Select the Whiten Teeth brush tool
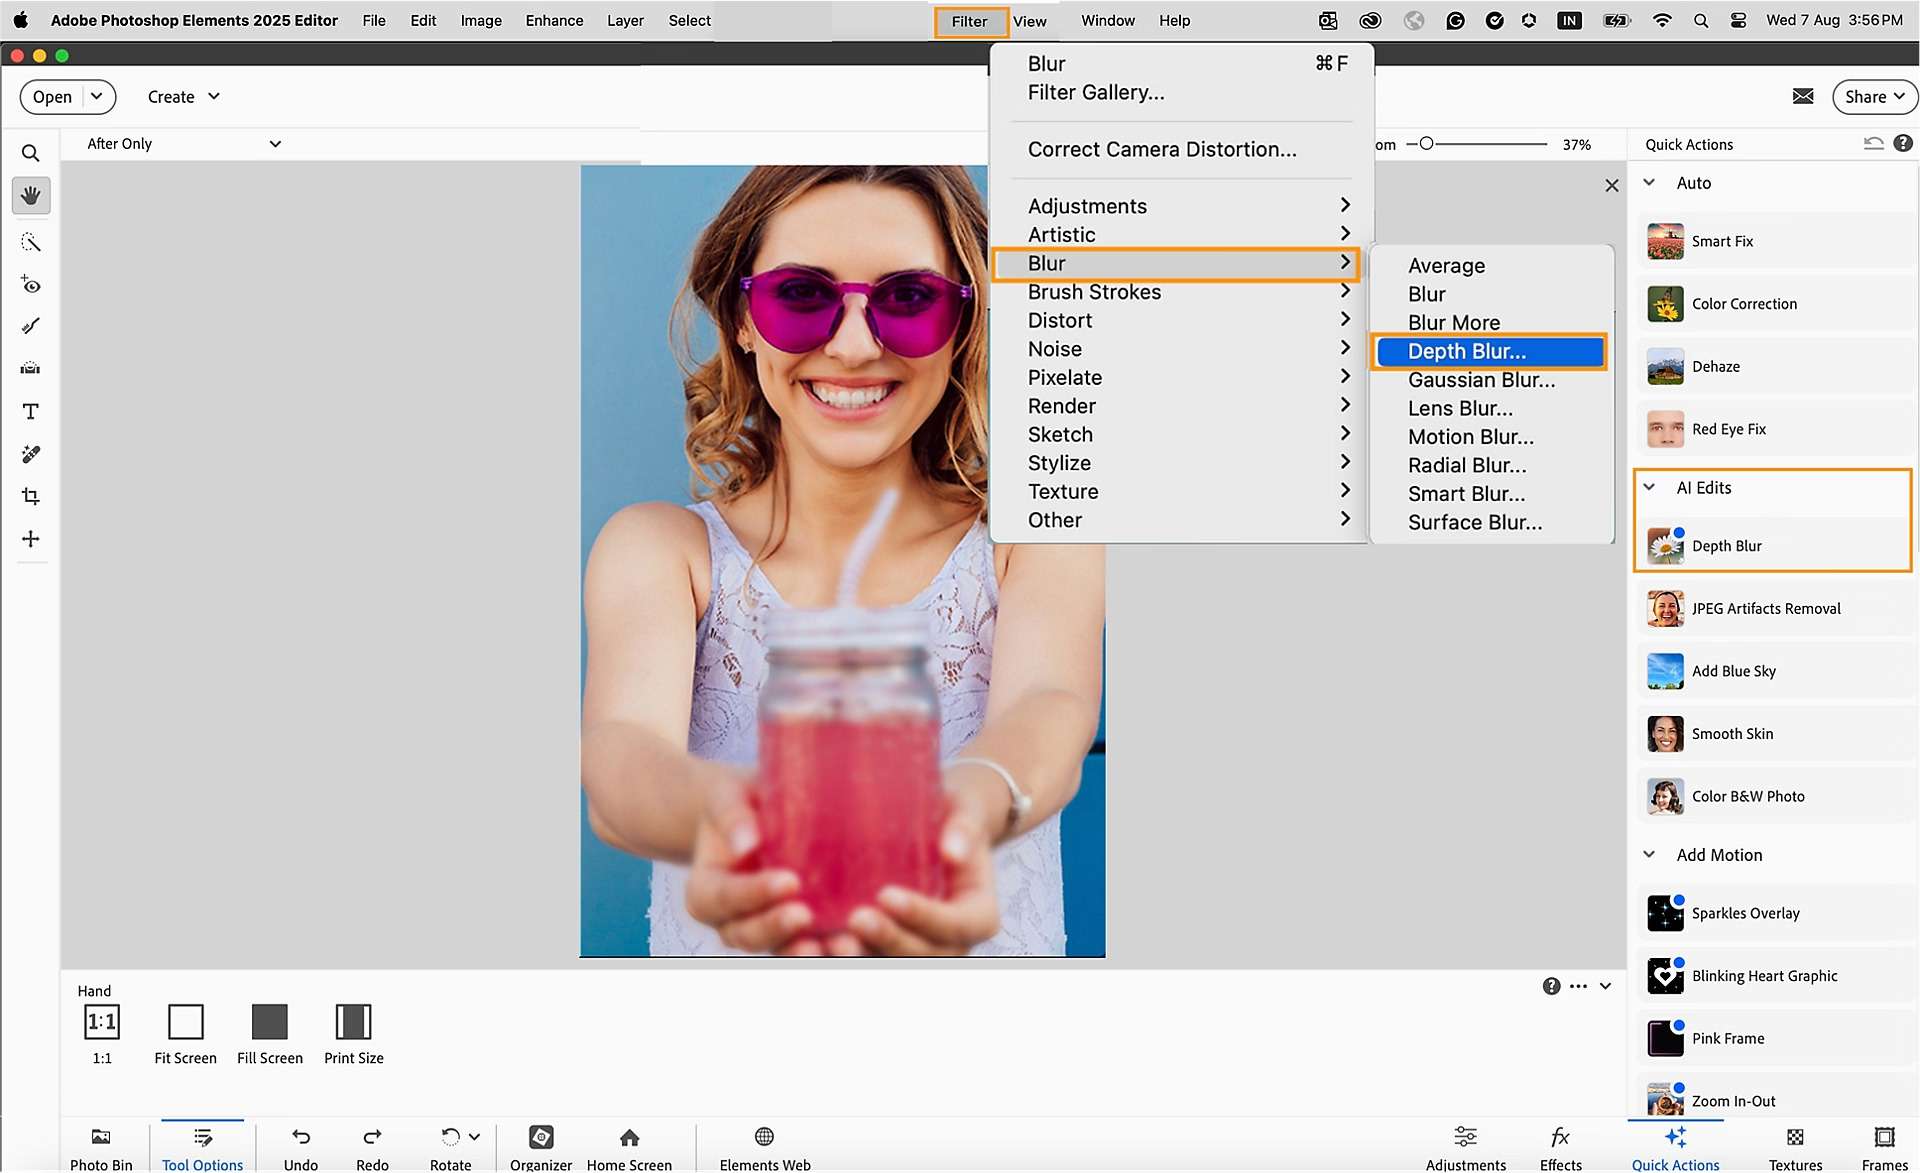 (31, 326)
